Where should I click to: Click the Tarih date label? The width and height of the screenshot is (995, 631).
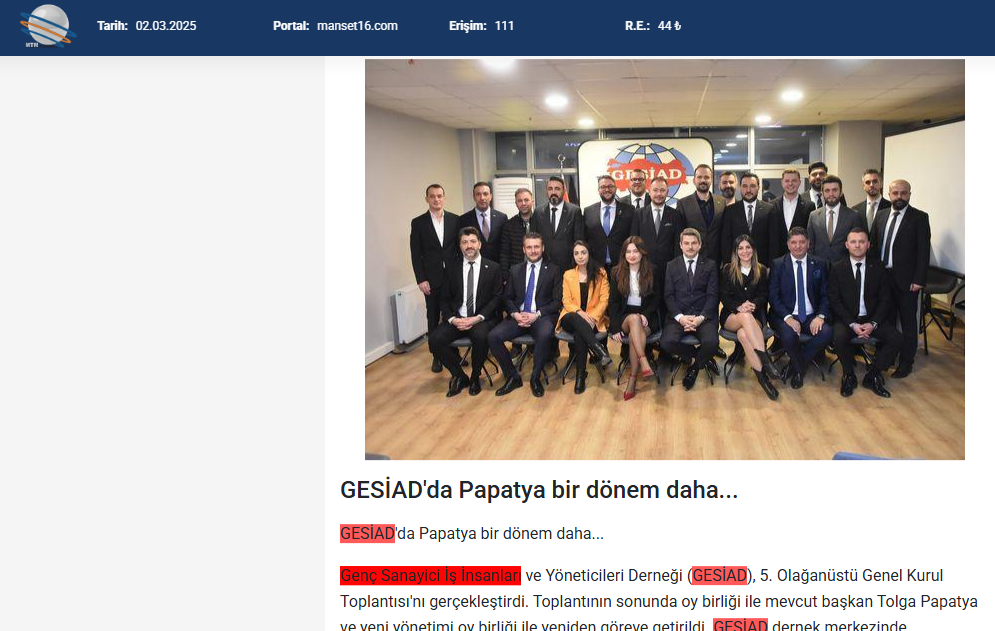[x=112, y=26]
